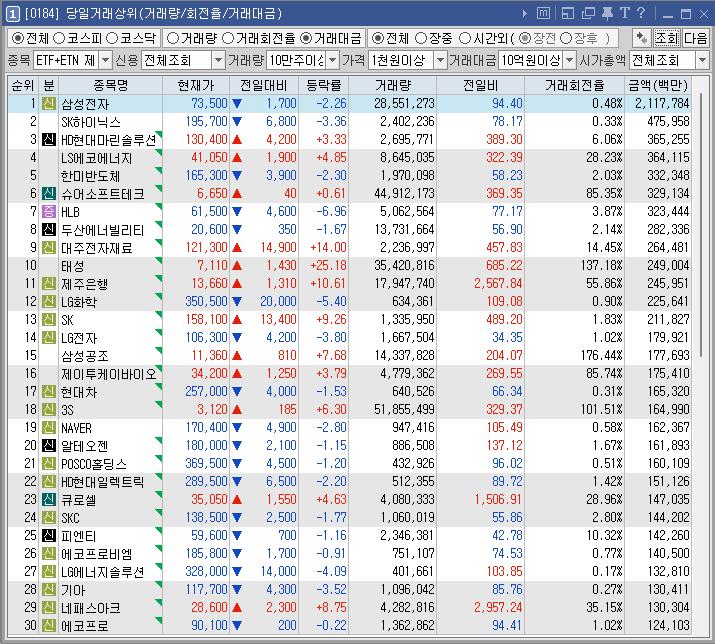Image resolution: width=715 pixels, height=644 pixels.
Task: Open the 신용 전체조회 dropdown
Action: pyautogui.click(x=218, y=60)
